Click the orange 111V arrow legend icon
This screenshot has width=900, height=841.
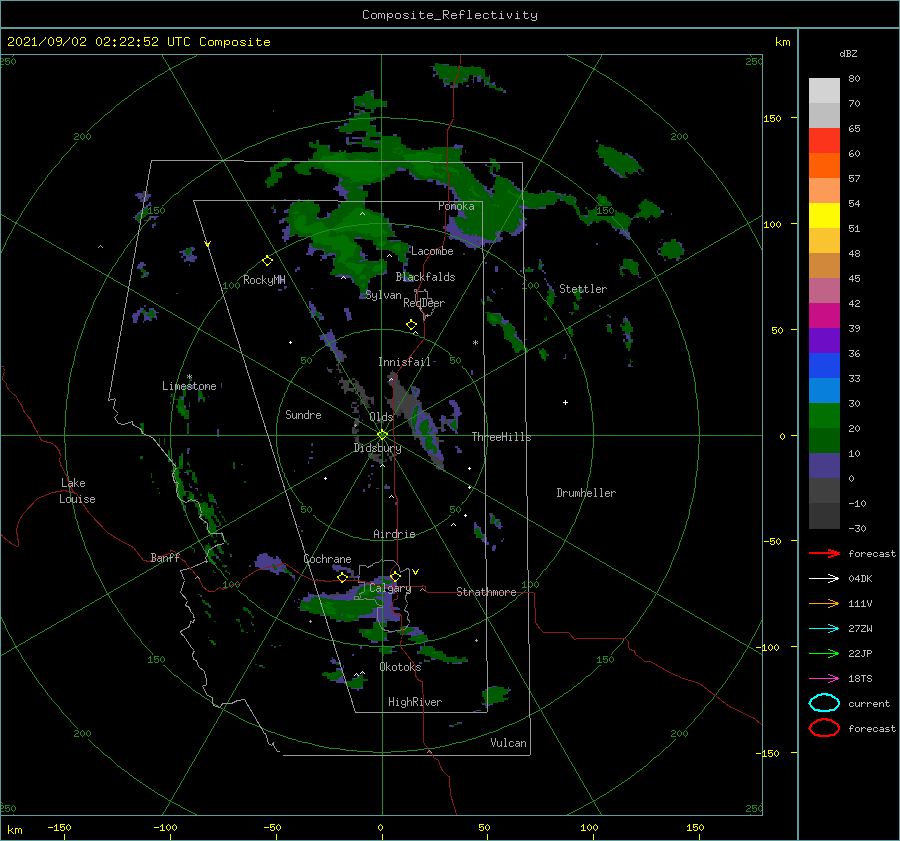coord(824,603)
